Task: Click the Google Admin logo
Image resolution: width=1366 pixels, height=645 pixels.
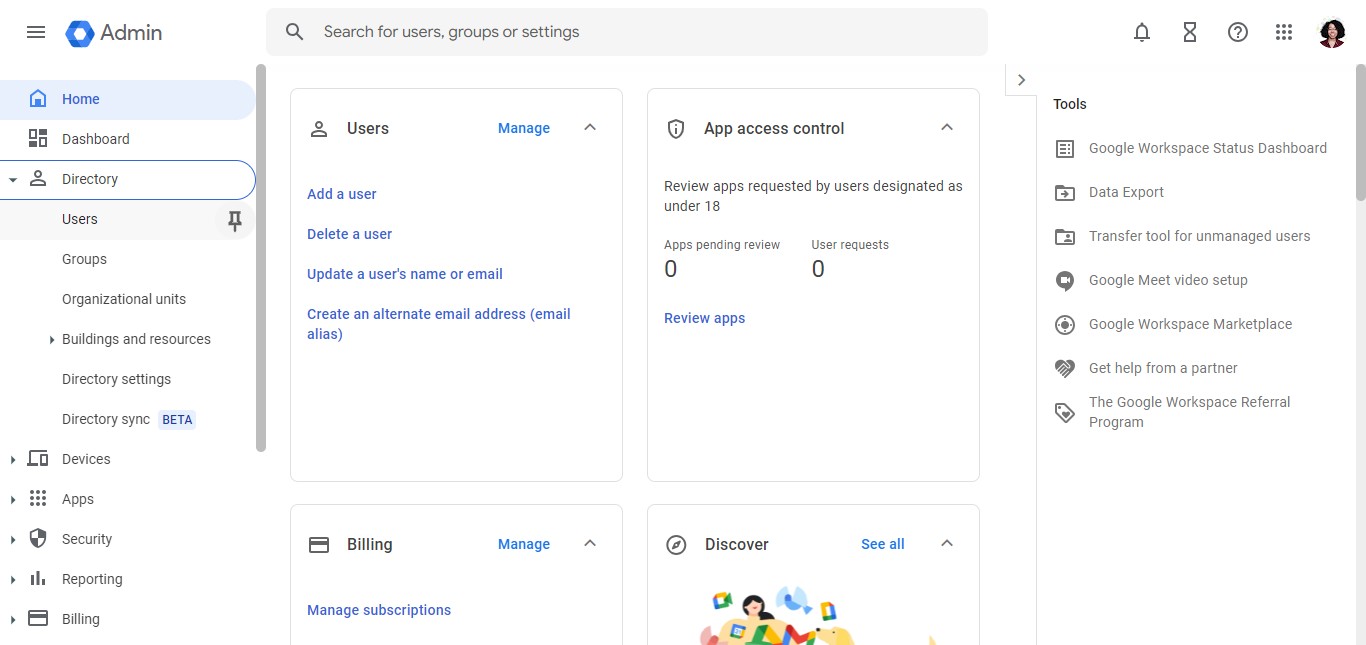Action: pyautogui.click(x=114, y=33)
